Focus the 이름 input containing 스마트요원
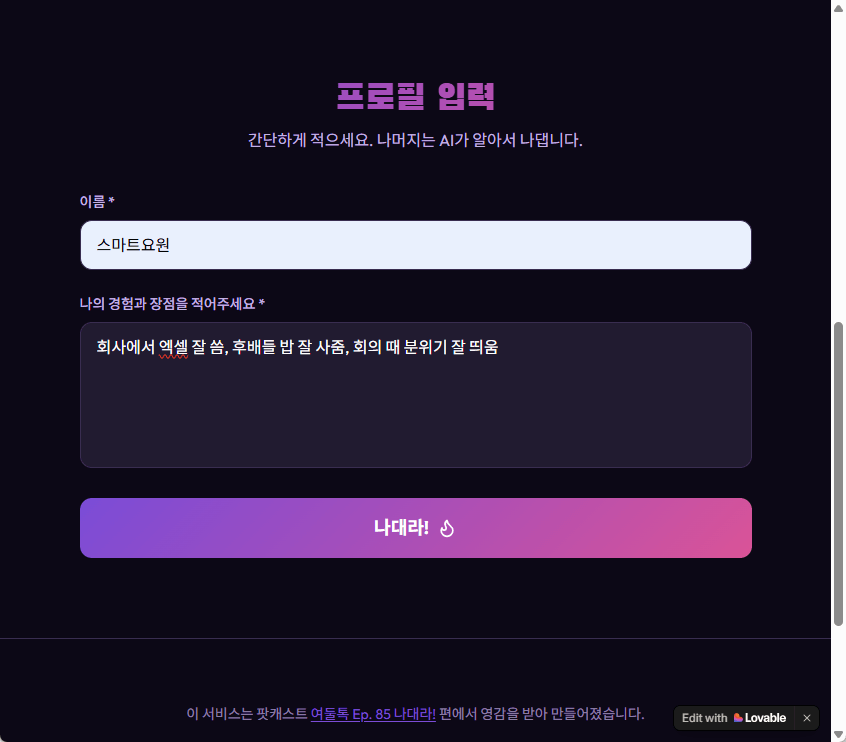This screenshot has width=846, height=742. pos(415,245)
